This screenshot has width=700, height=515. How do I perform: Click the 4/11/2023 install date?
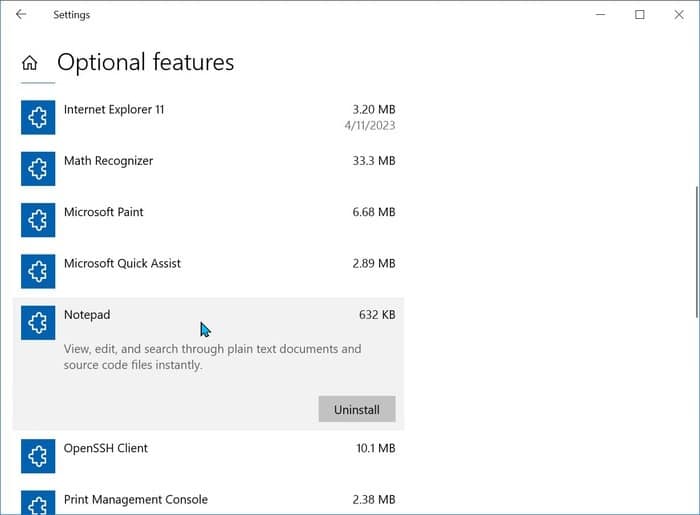(x=370, y=125)
